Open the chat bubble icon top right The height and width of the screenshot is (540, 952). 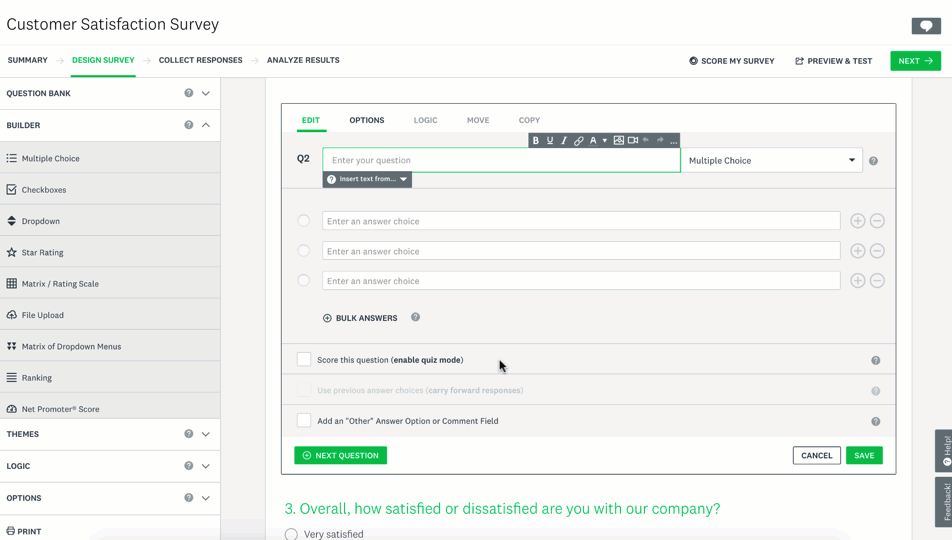click(x=926, y=26)
